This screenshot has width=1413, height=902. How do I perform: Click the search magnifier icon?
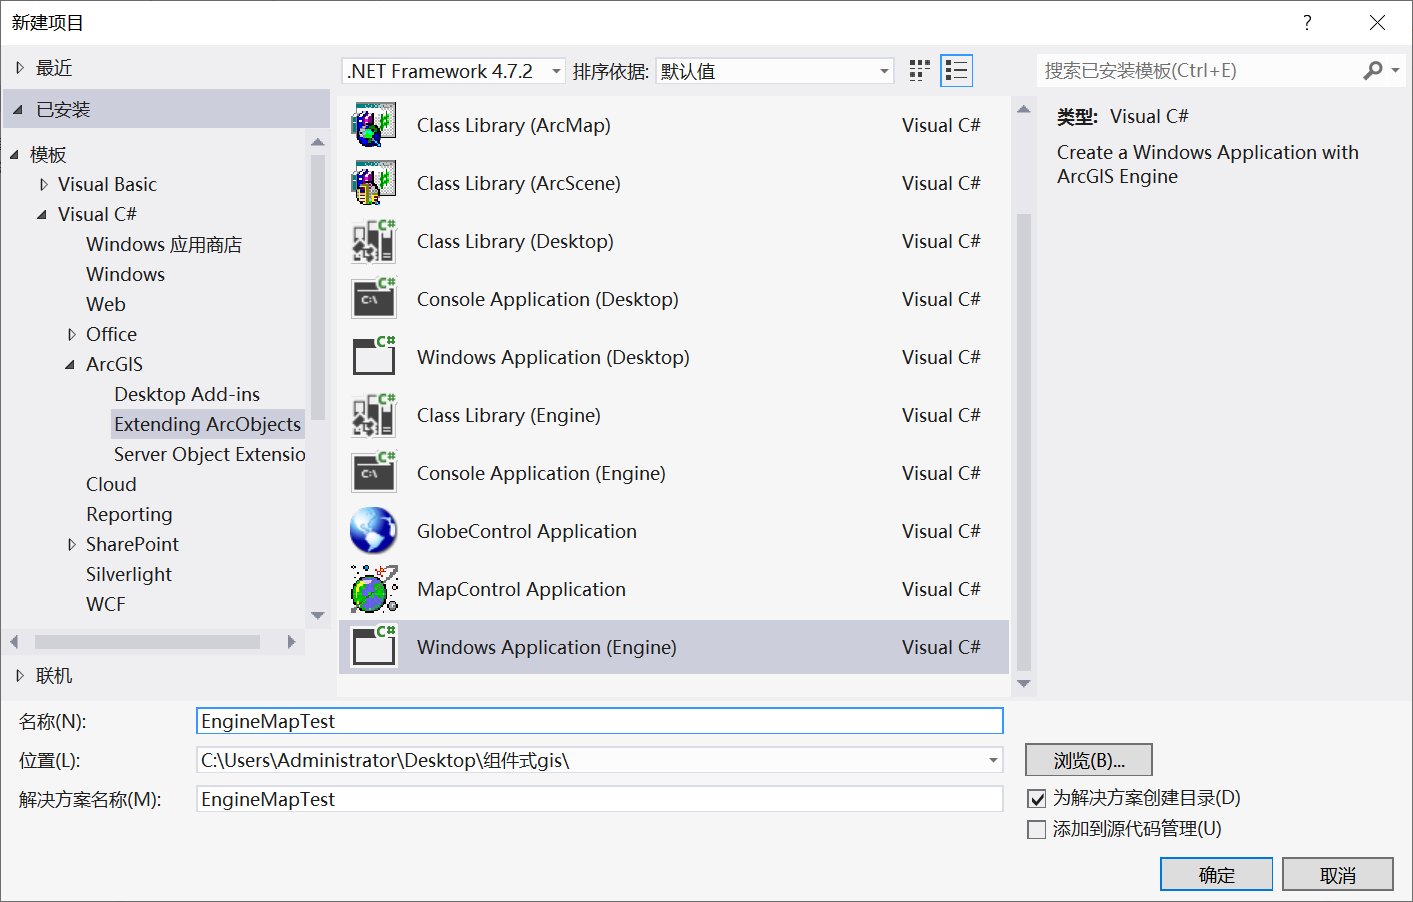1373,70
